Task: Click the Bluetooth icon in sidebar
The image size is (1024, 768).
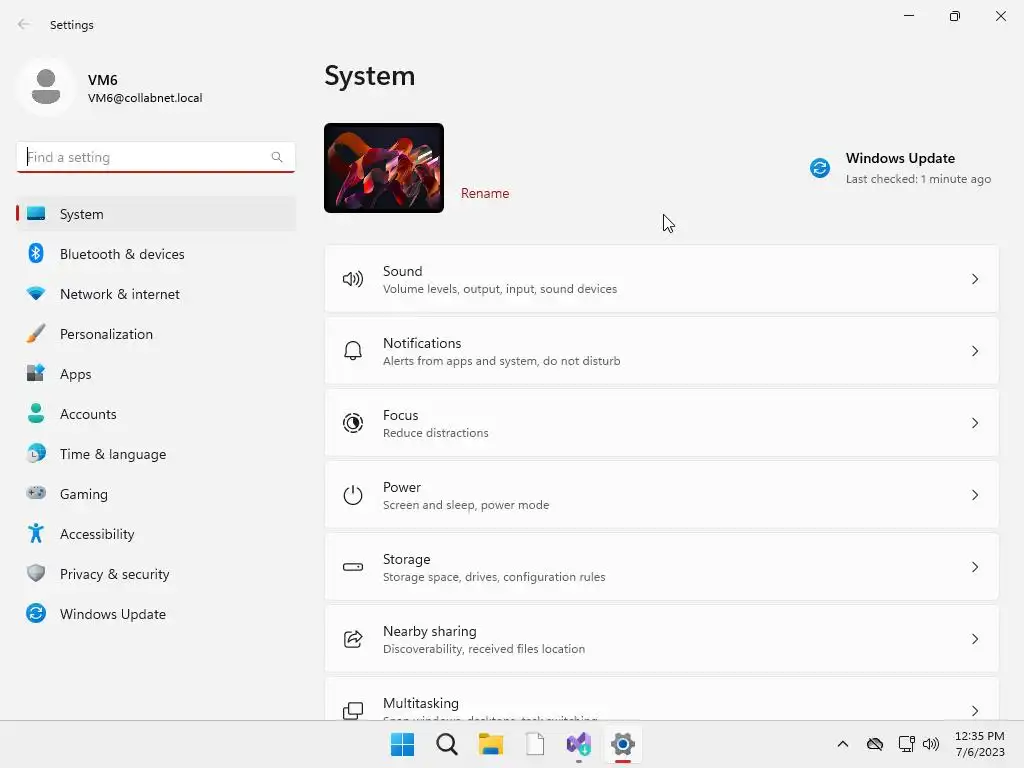Action: 36,253
